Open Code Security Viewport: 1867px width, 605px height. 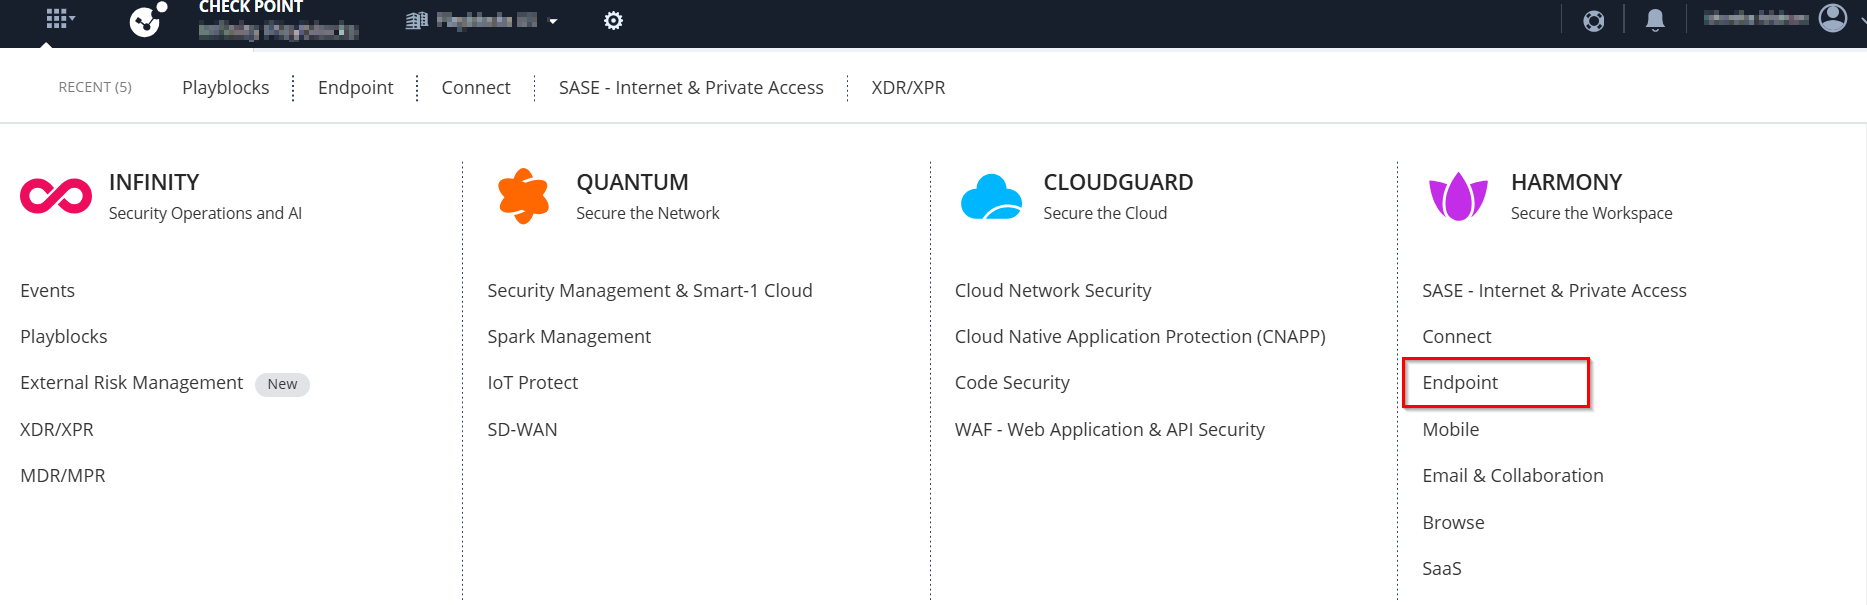[1012, 382]
